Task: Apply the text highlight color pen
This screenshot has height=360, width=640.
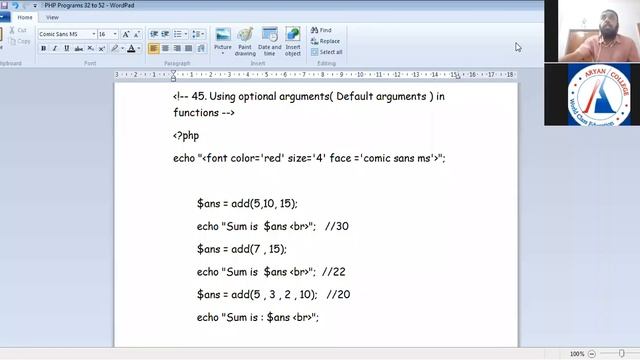Action: (x=115, y=49)
